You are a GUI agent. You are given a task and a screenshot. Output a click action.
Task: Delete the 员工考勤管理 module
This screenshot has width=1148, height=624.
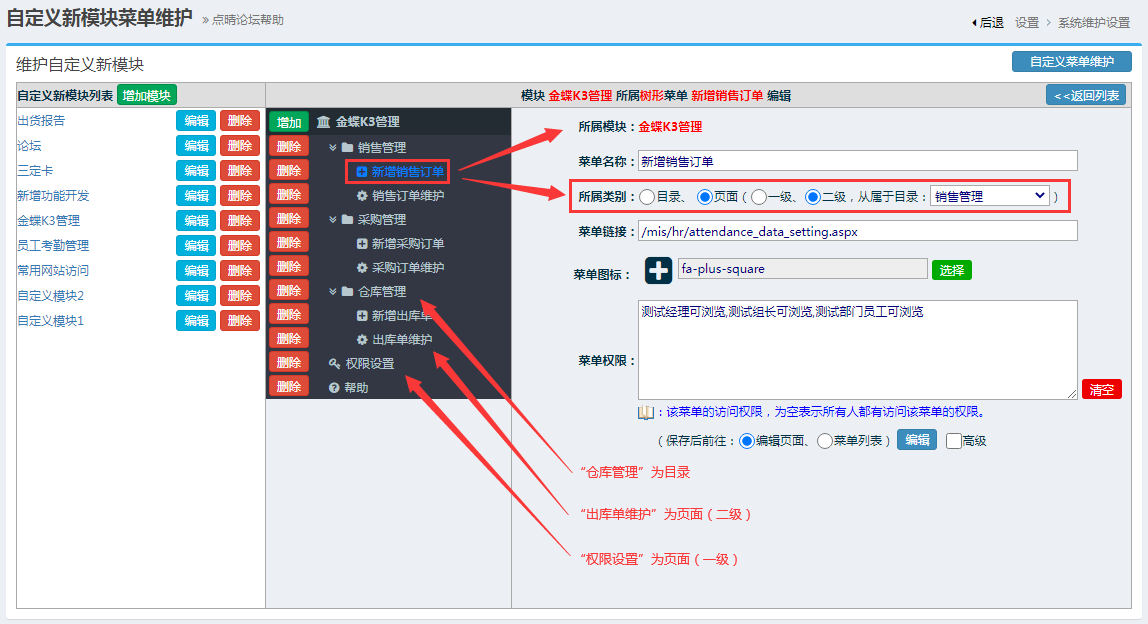pos(239,245)
